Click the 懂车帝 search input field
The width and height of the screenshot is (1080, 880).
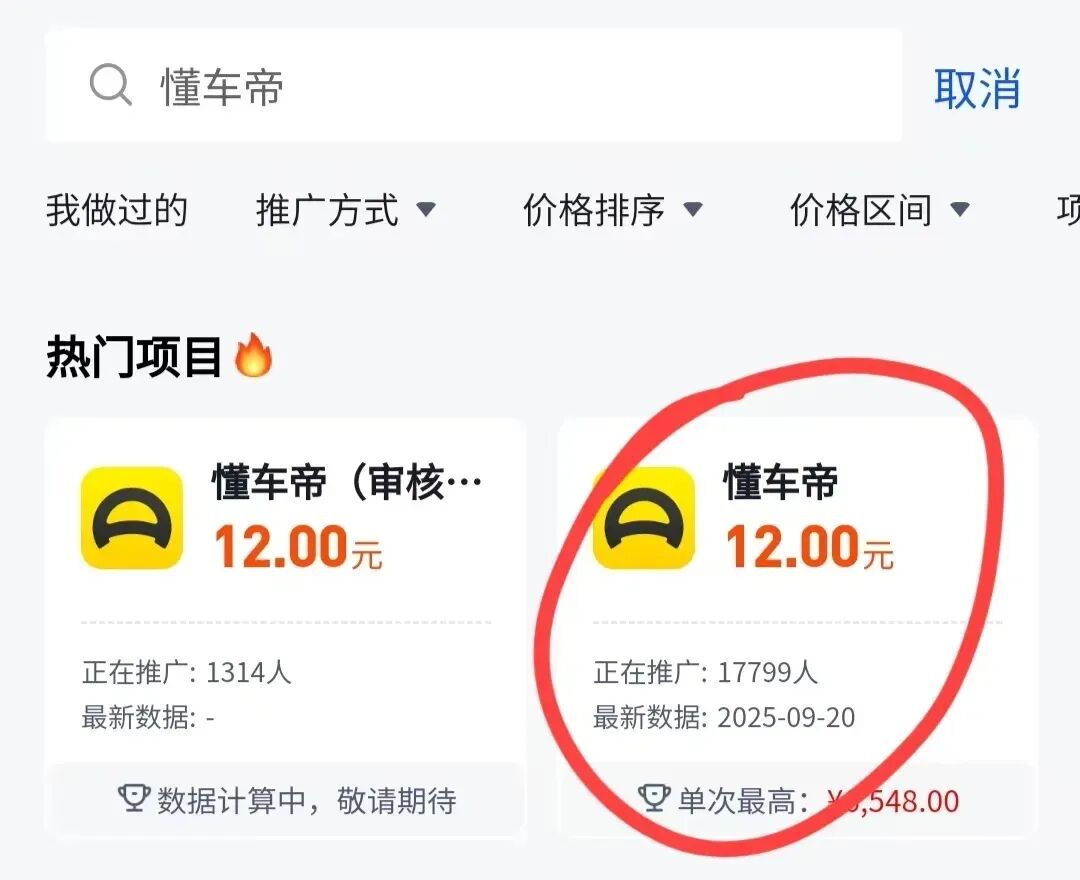point(500,86)
